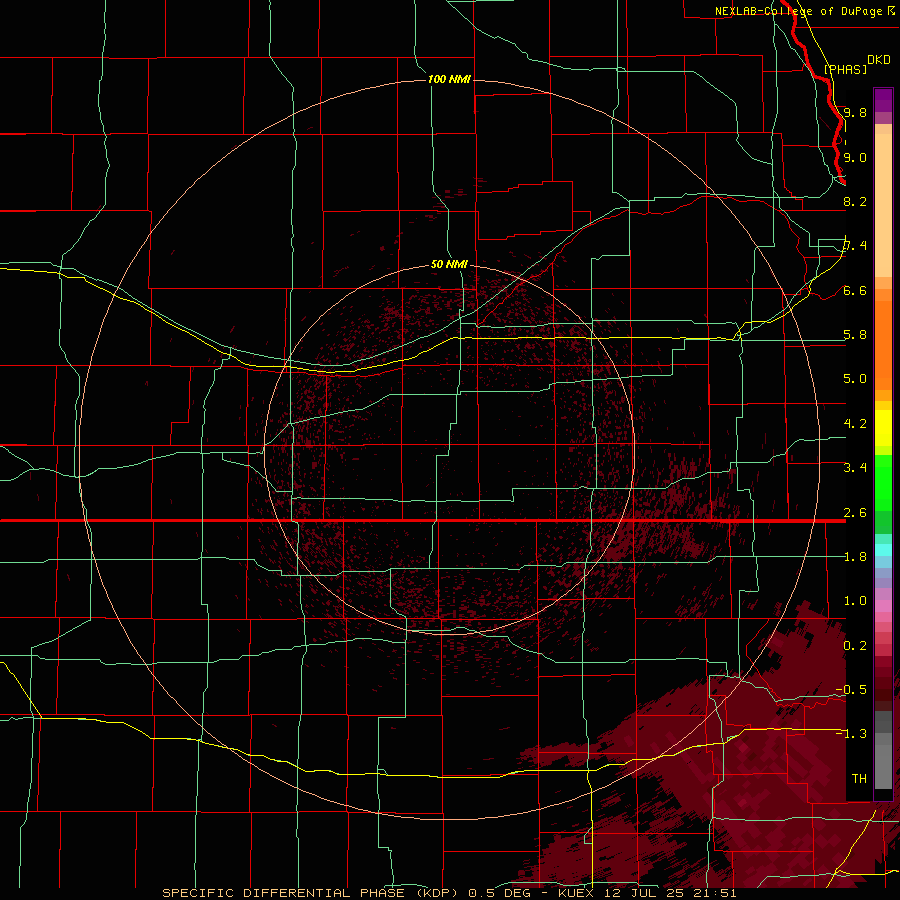This screenshot has height=900, width=900.
Task: Click the 'KUEX' radar site identifier
Action: pos(575,893)
